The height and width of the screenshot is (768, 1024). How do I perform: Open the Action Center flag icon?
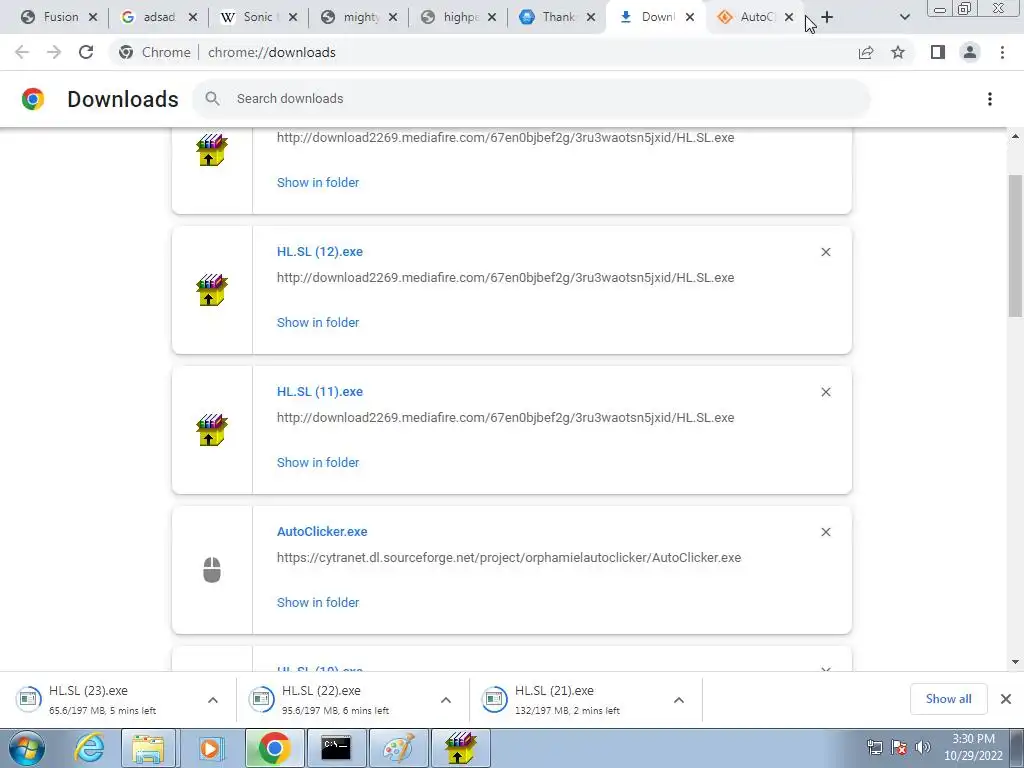coord(899,748)
